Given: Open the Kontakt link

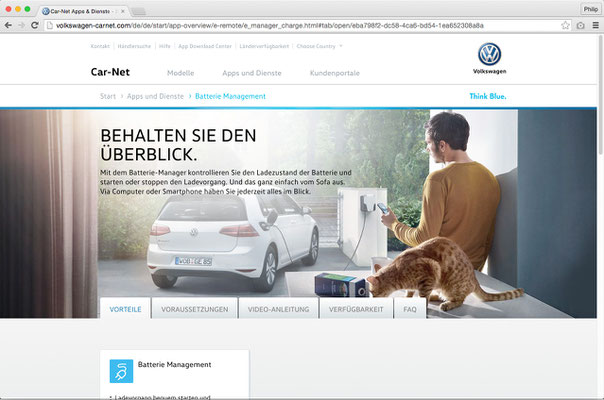Looking at the screenshot, I should click(100, 46).
